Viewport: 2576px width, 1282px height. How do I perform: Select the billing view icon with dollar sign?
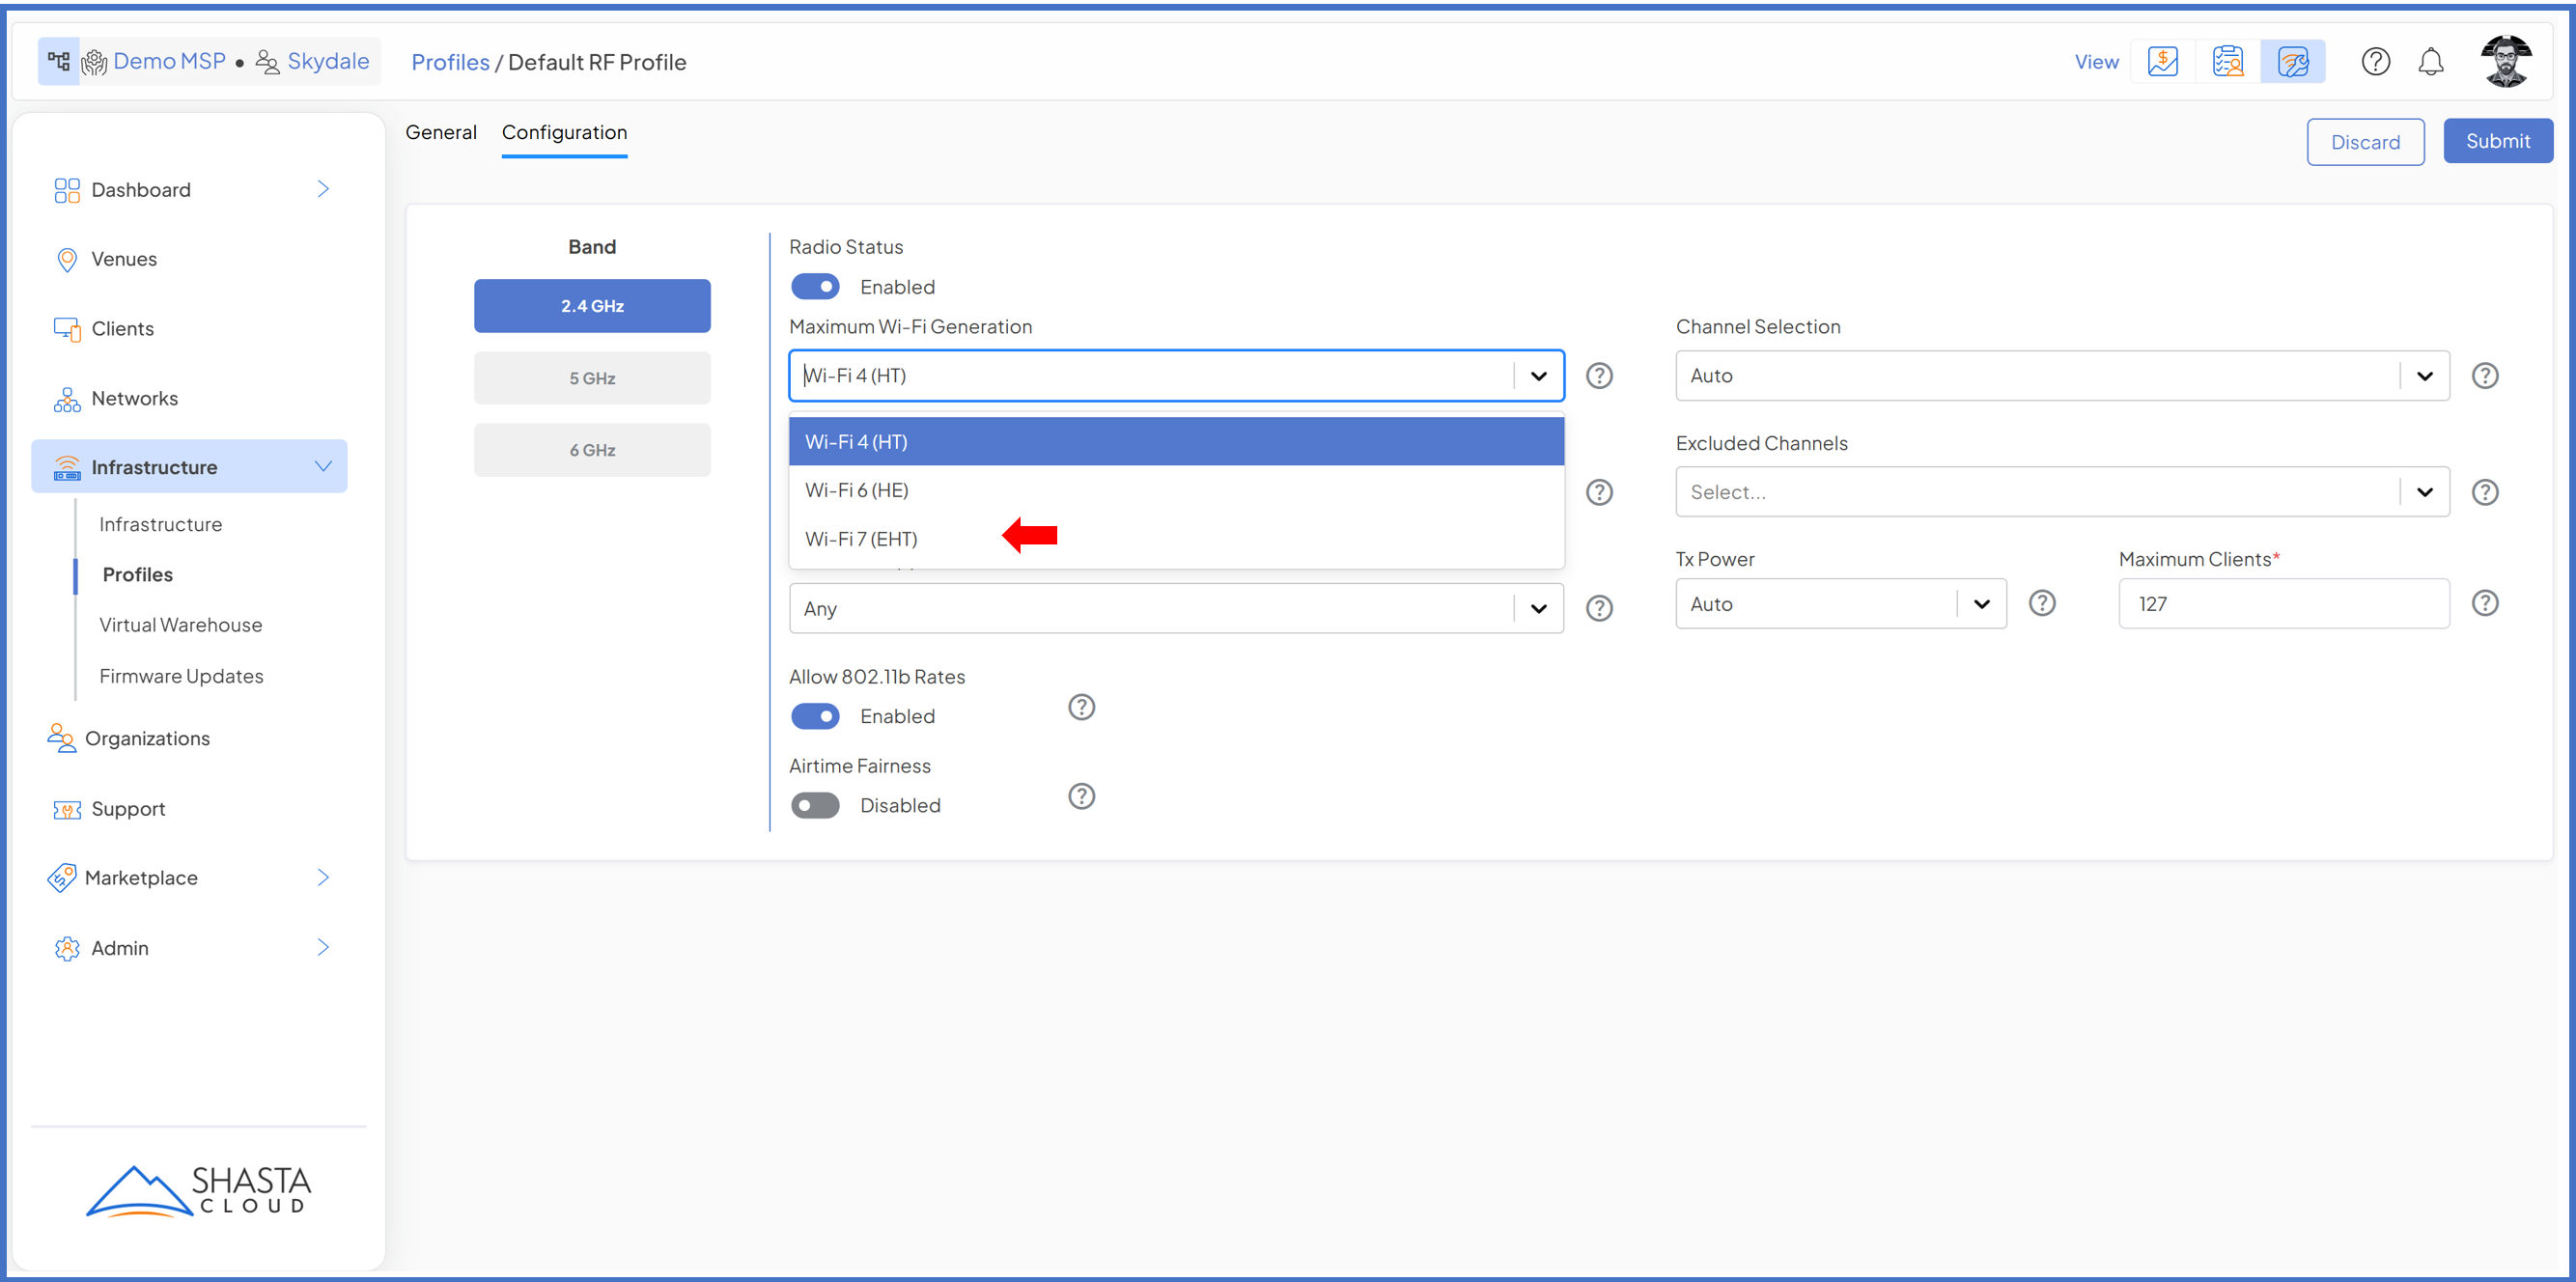click(x=2162, y=62)
